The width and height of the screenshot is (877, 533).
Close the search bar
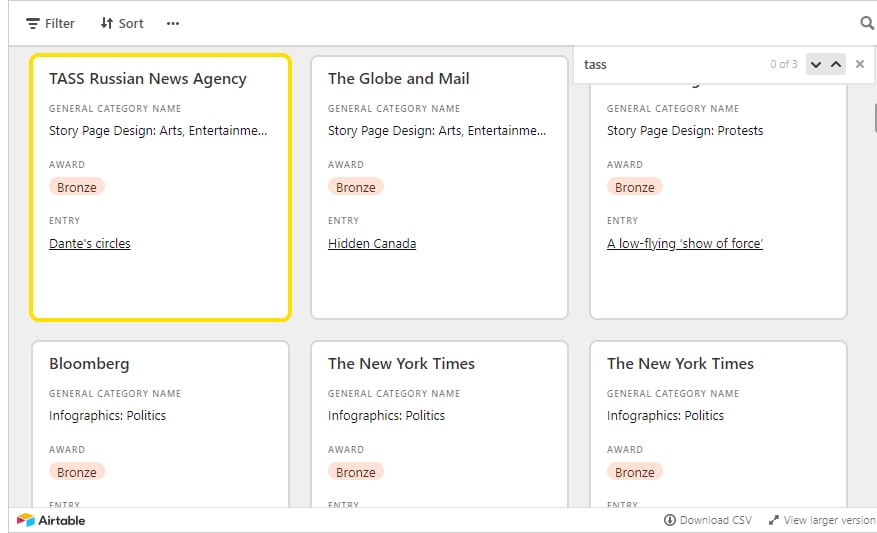coord(860,64)
